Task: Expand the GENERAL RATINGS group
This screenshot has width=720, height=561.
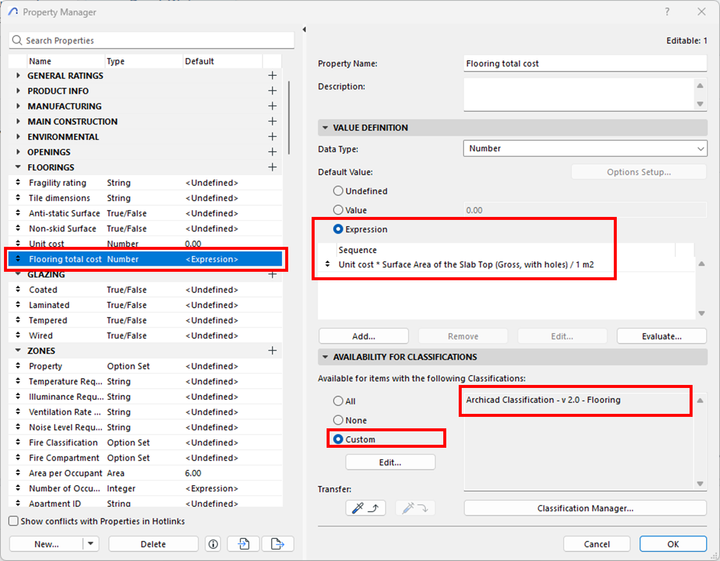Action: click(x=18, y=75)
